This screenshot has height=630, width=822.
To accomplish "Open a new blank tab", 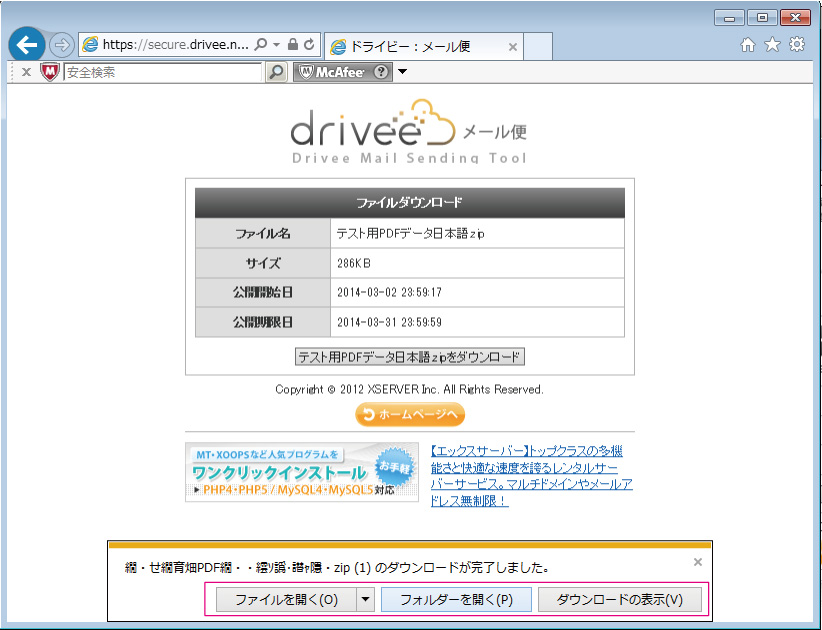I will point(538,47).
